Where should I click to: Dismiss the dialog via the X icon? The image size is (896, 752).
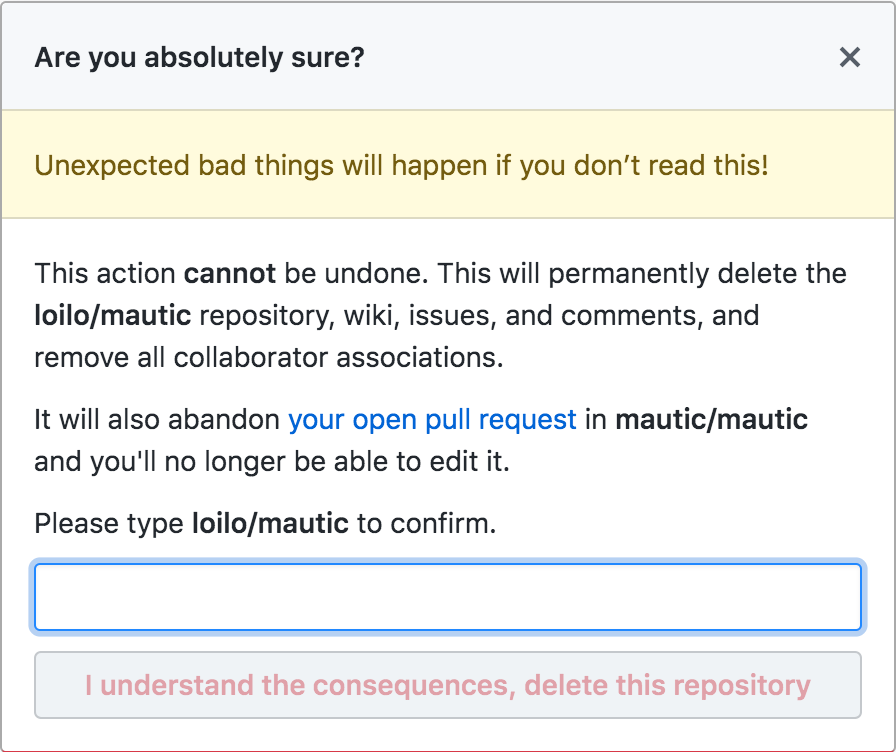click(849, 57)
